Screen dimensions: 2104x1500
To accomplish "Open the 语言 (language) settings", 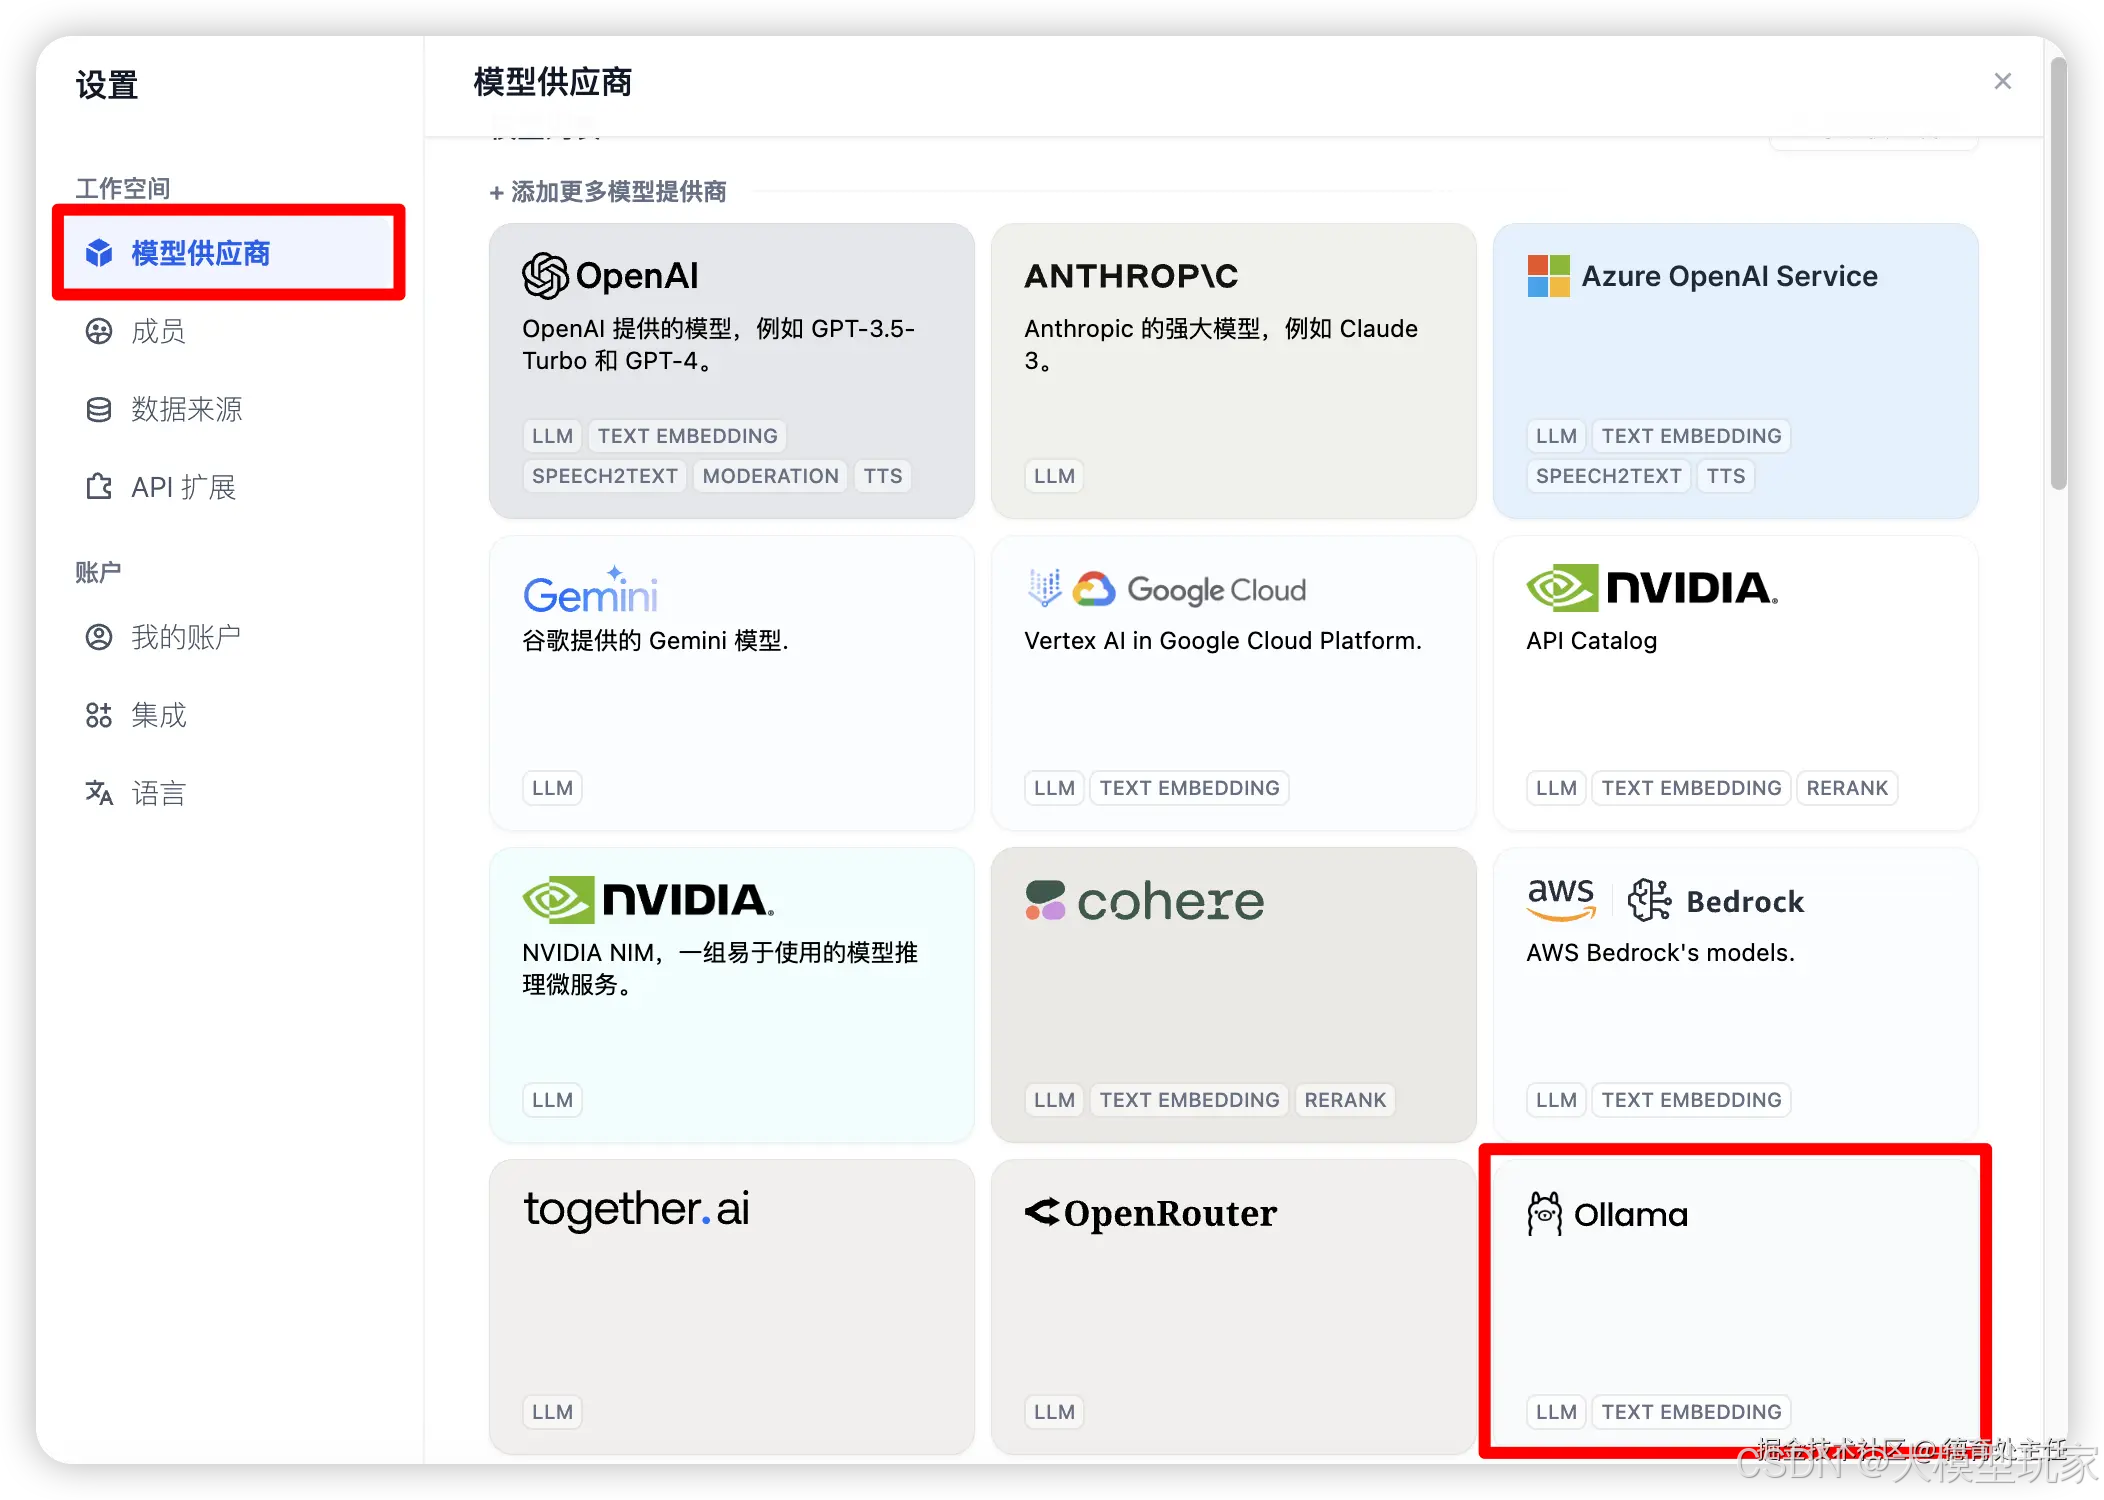I will 160,793.
